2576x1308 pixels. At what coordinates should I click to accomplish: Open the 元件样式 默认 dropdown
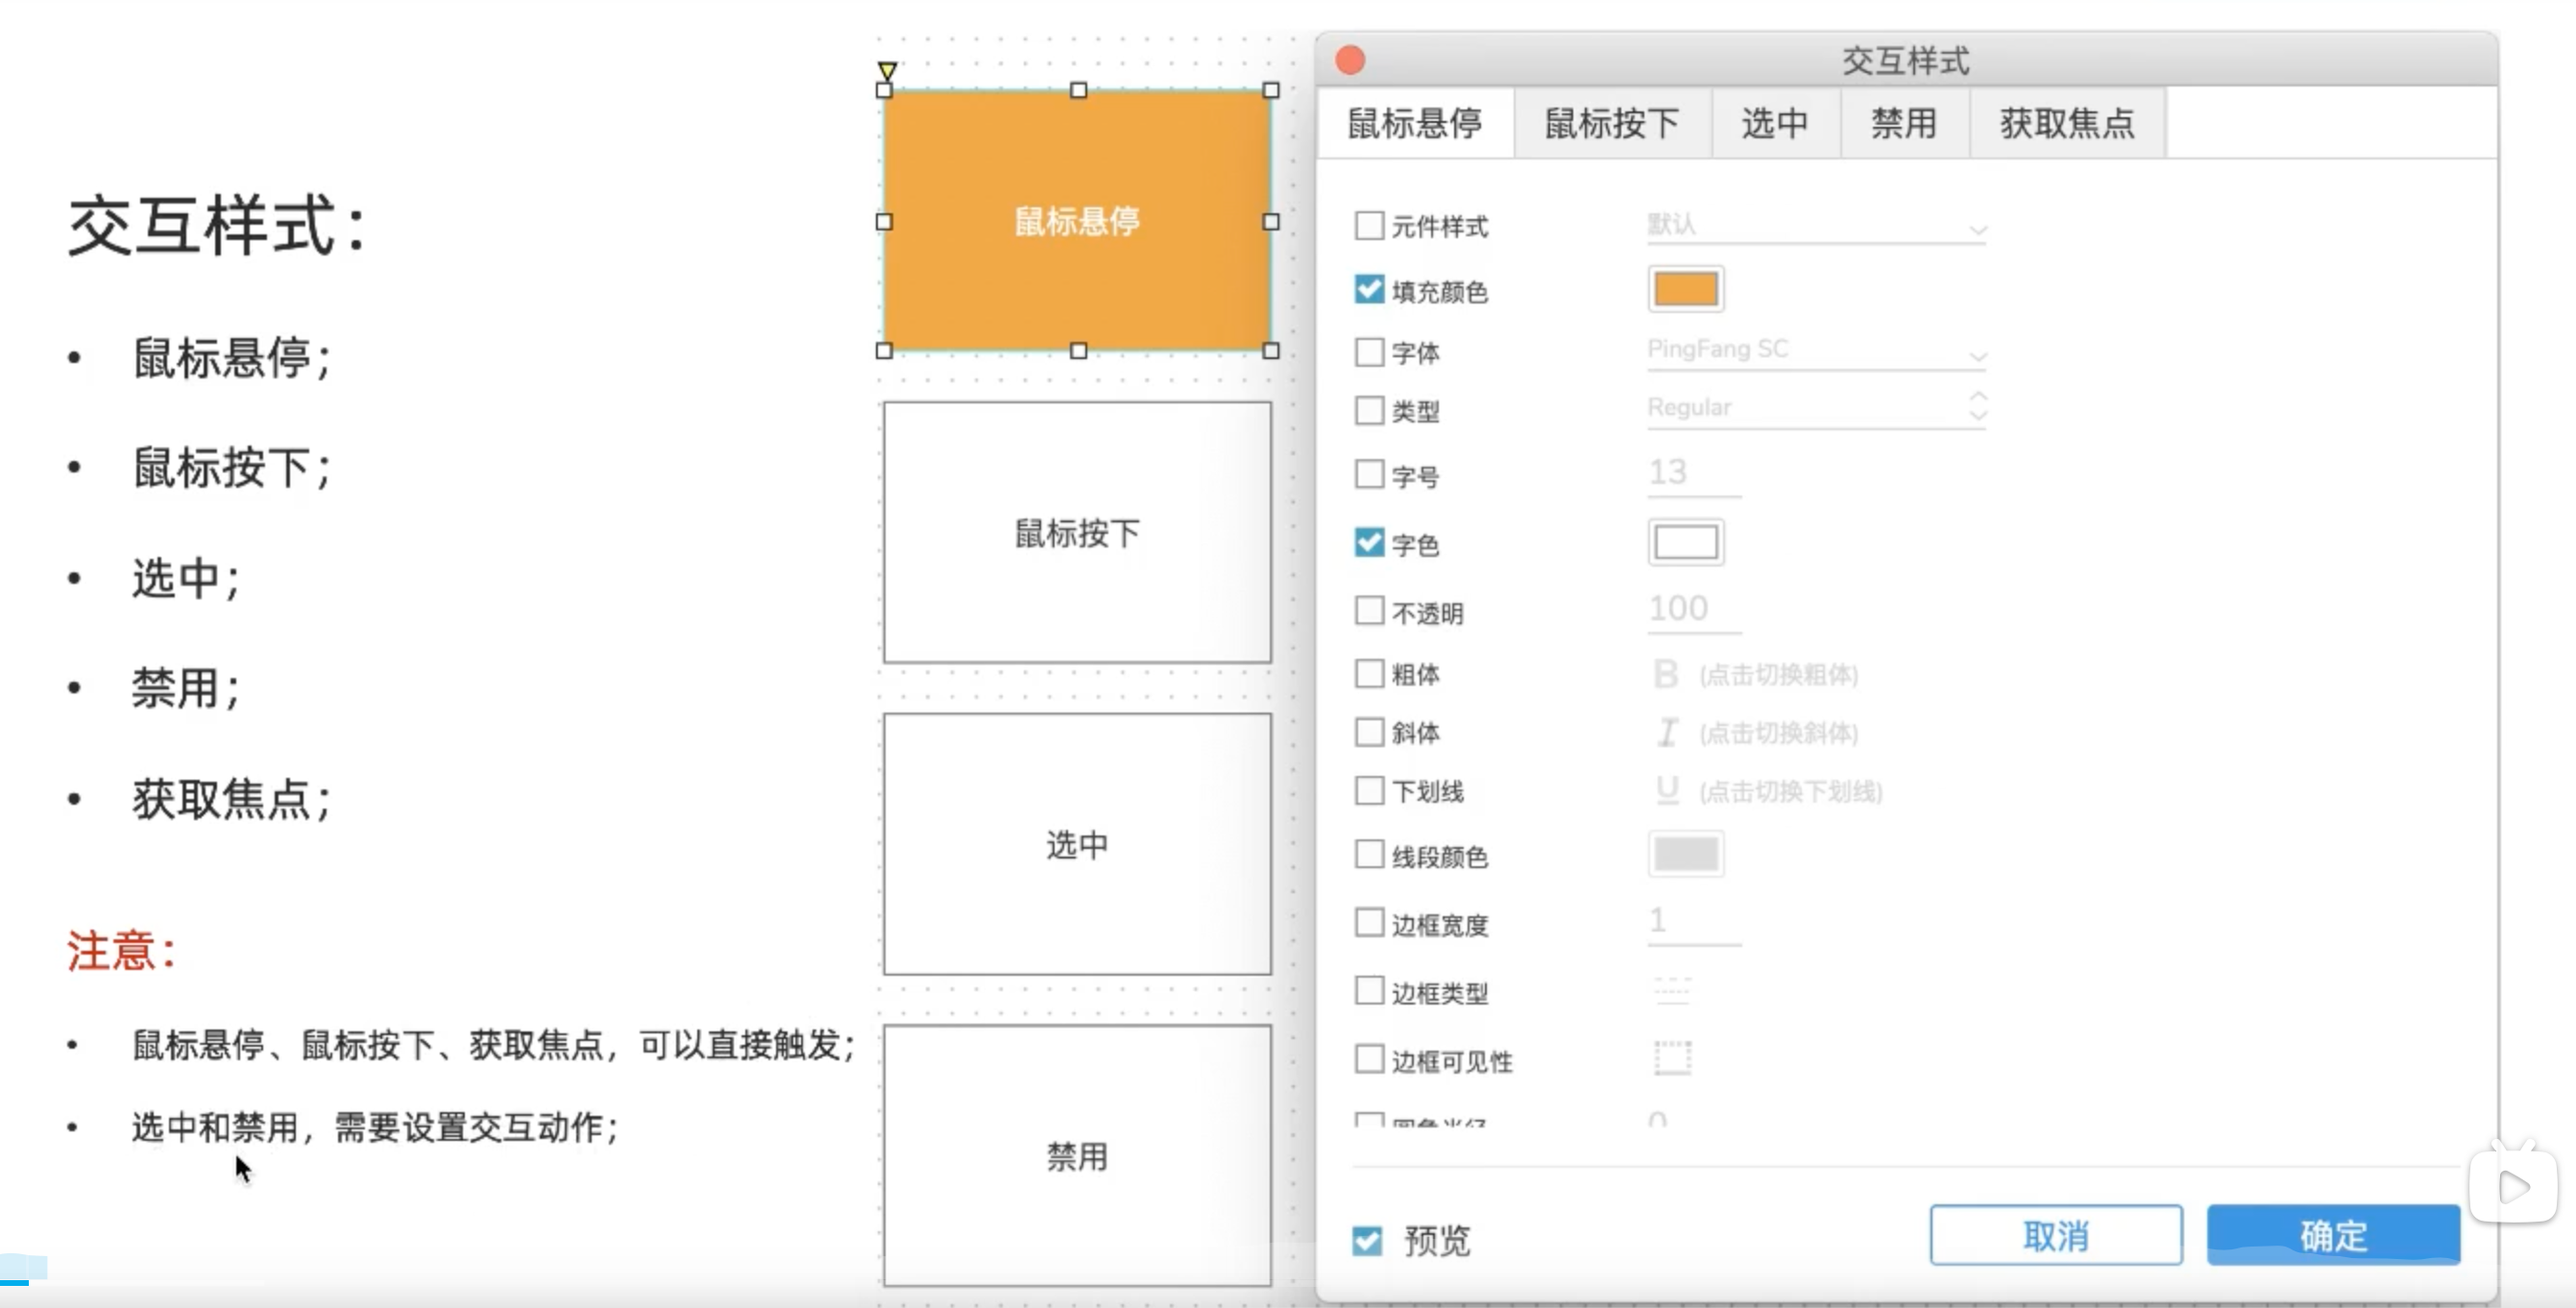[x=1817, y=225]
